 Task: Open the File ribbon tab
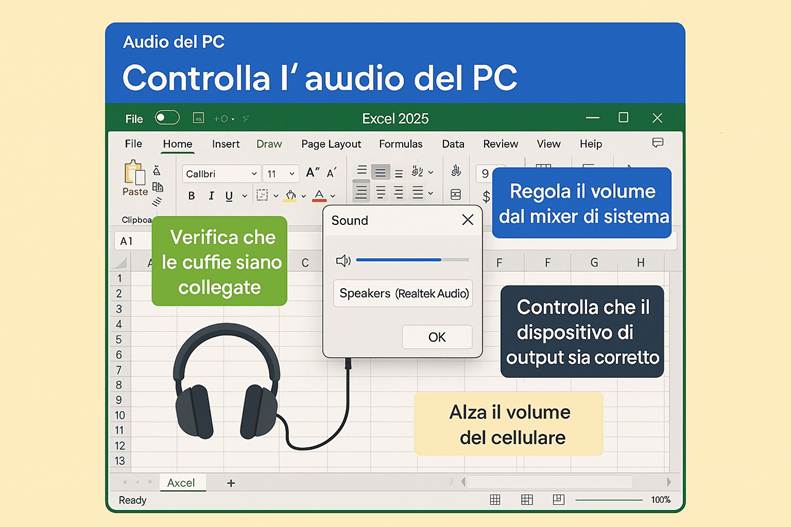coord(133,144)
